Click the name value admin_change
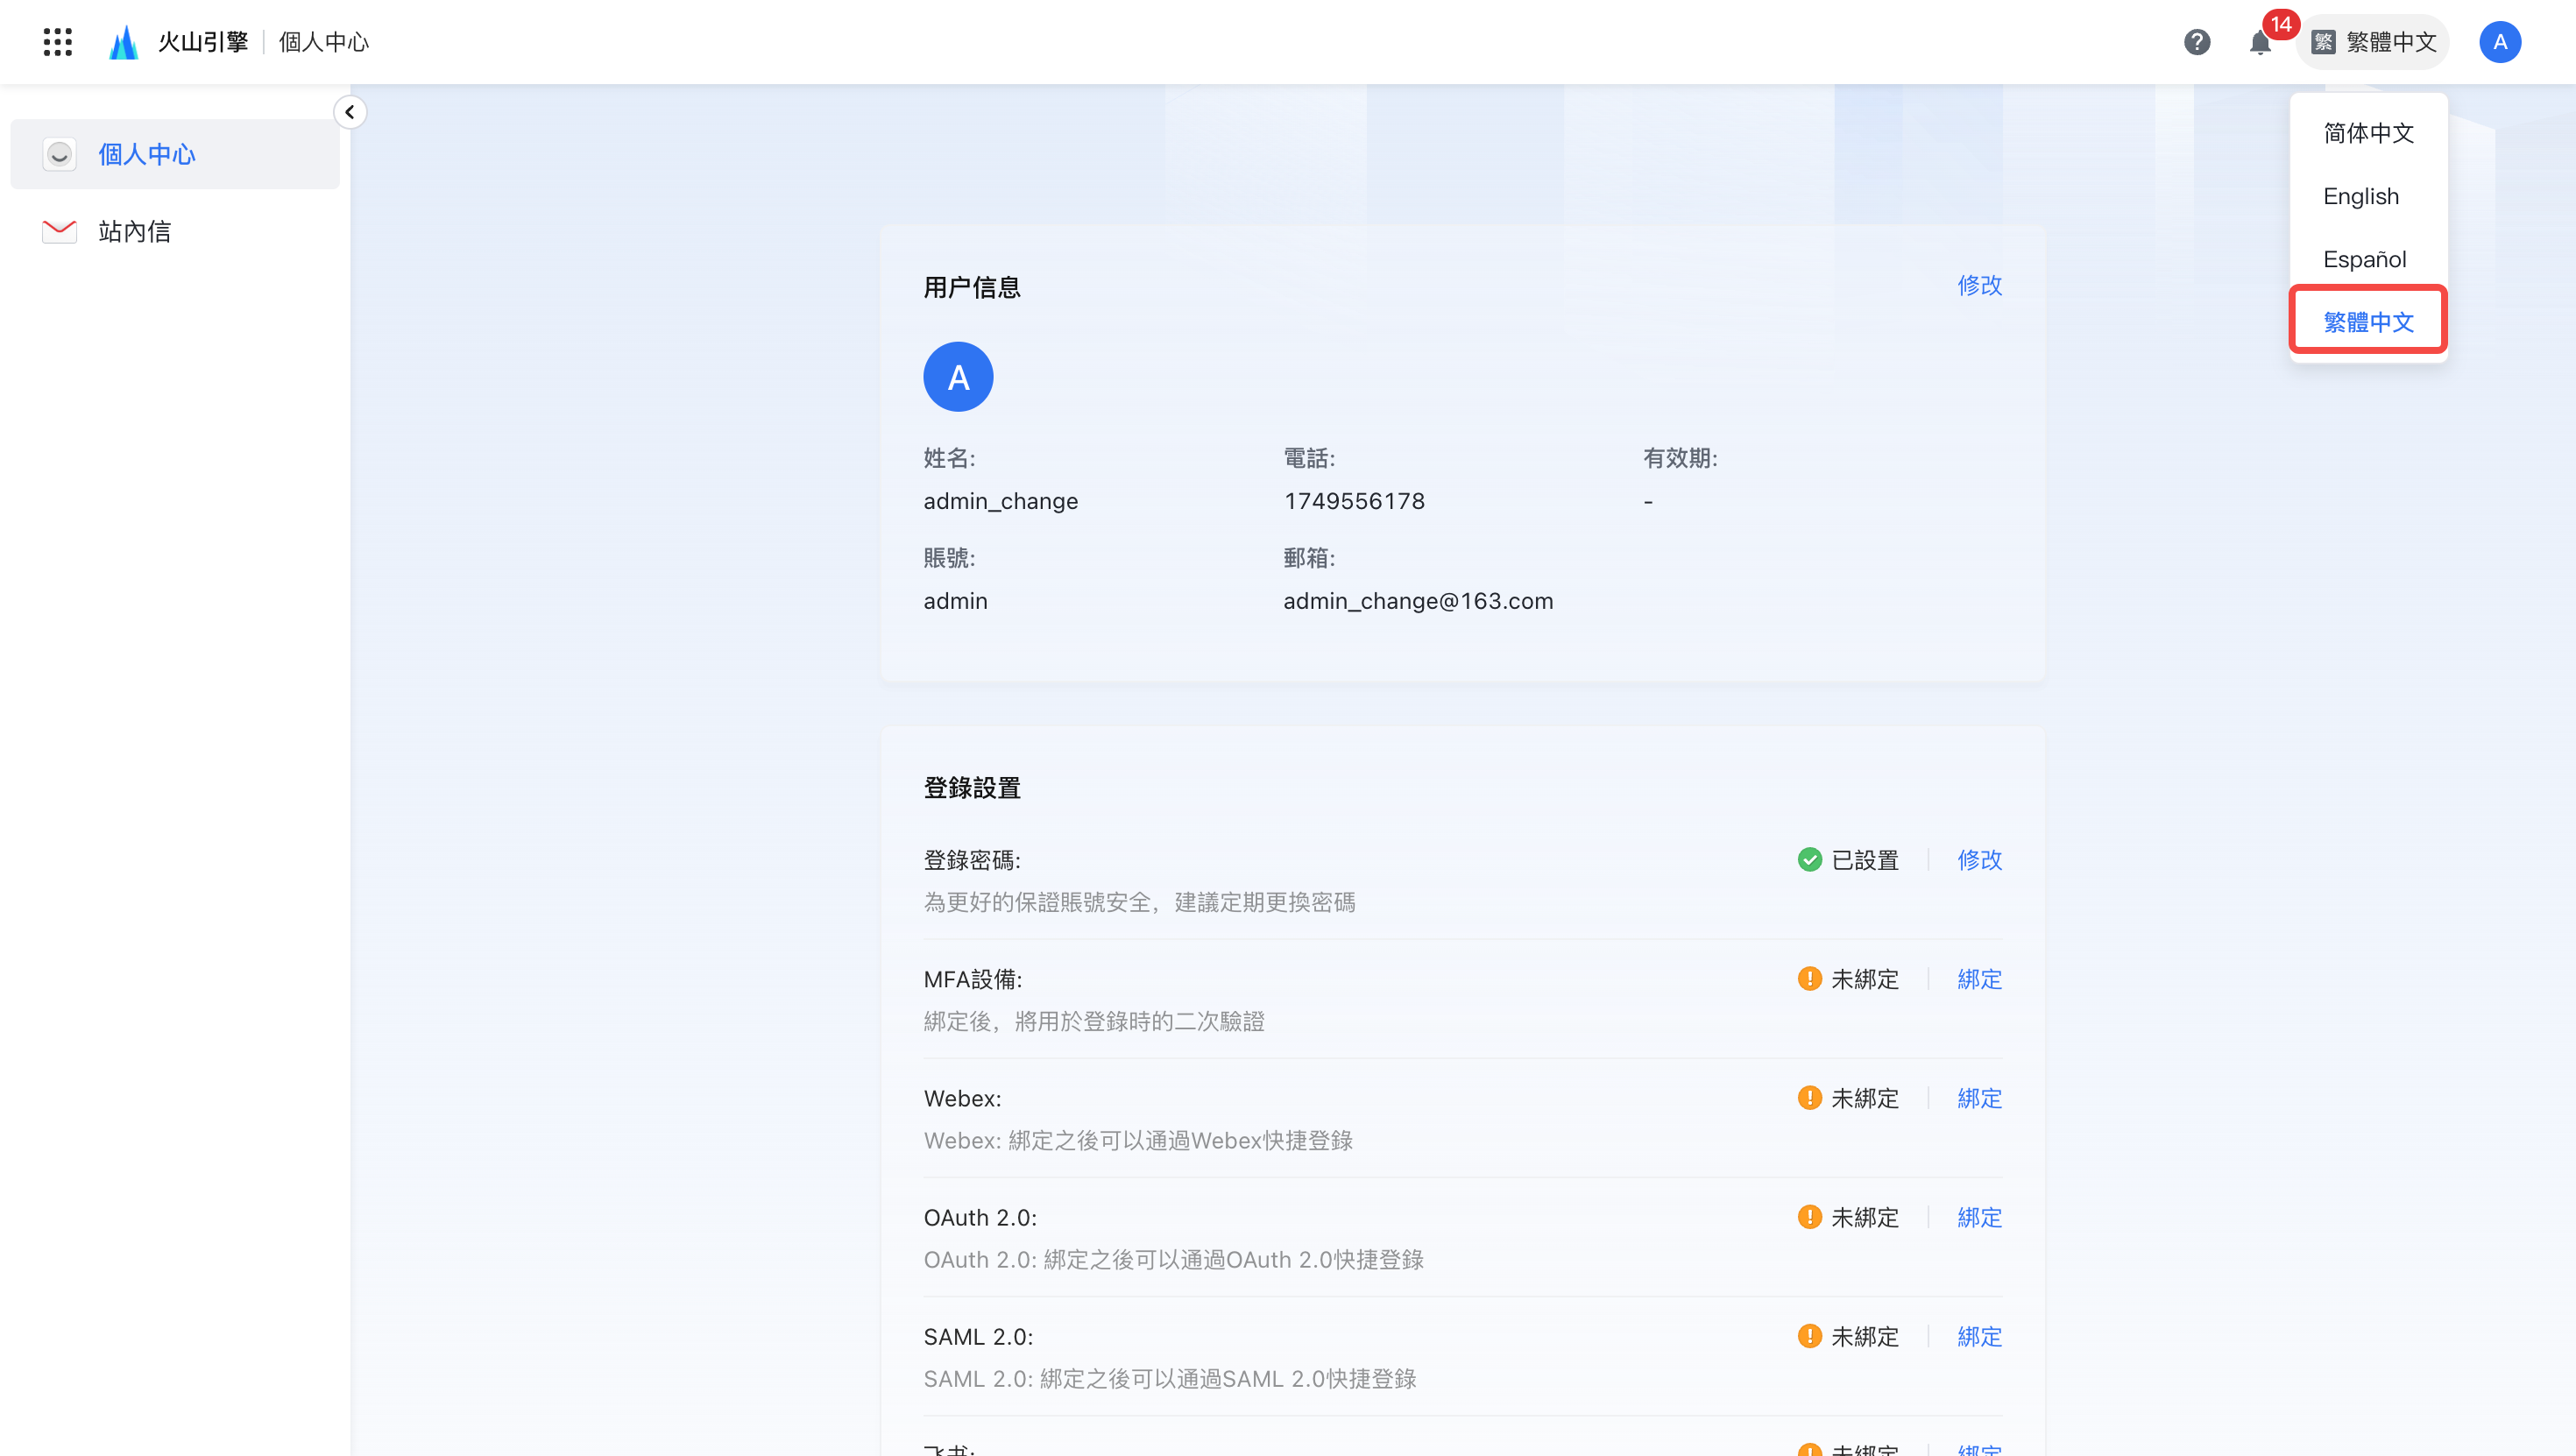Image resolution: width=2576 pixels, height=1456 pixels. tap(1000, 501)
